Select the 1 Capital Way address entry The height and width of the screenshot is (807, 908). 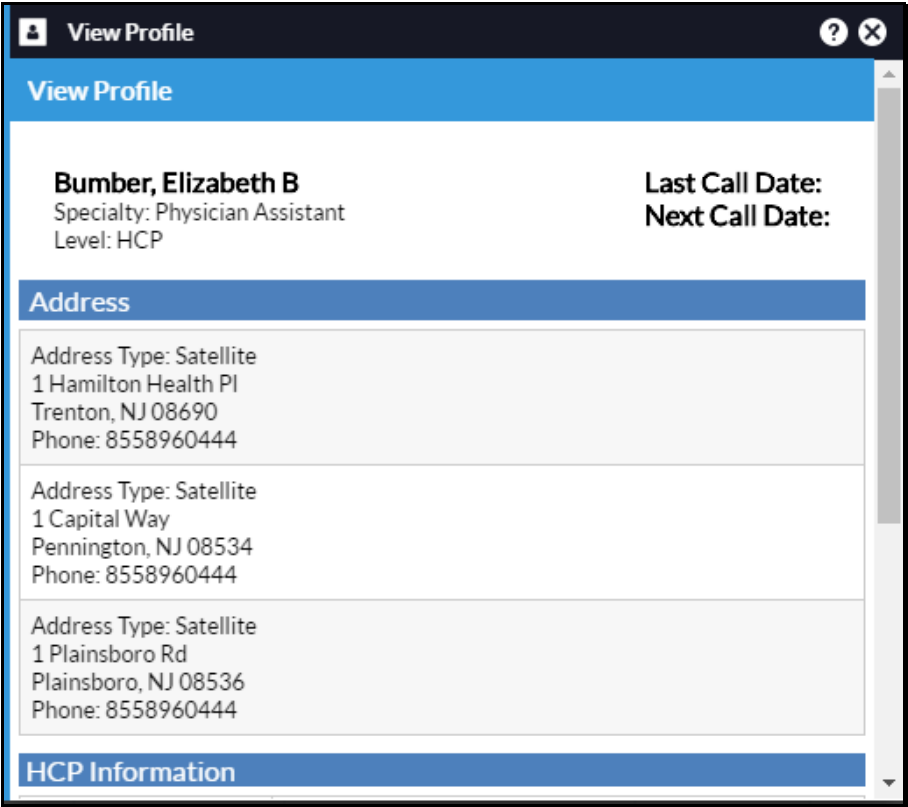[442, 533]
